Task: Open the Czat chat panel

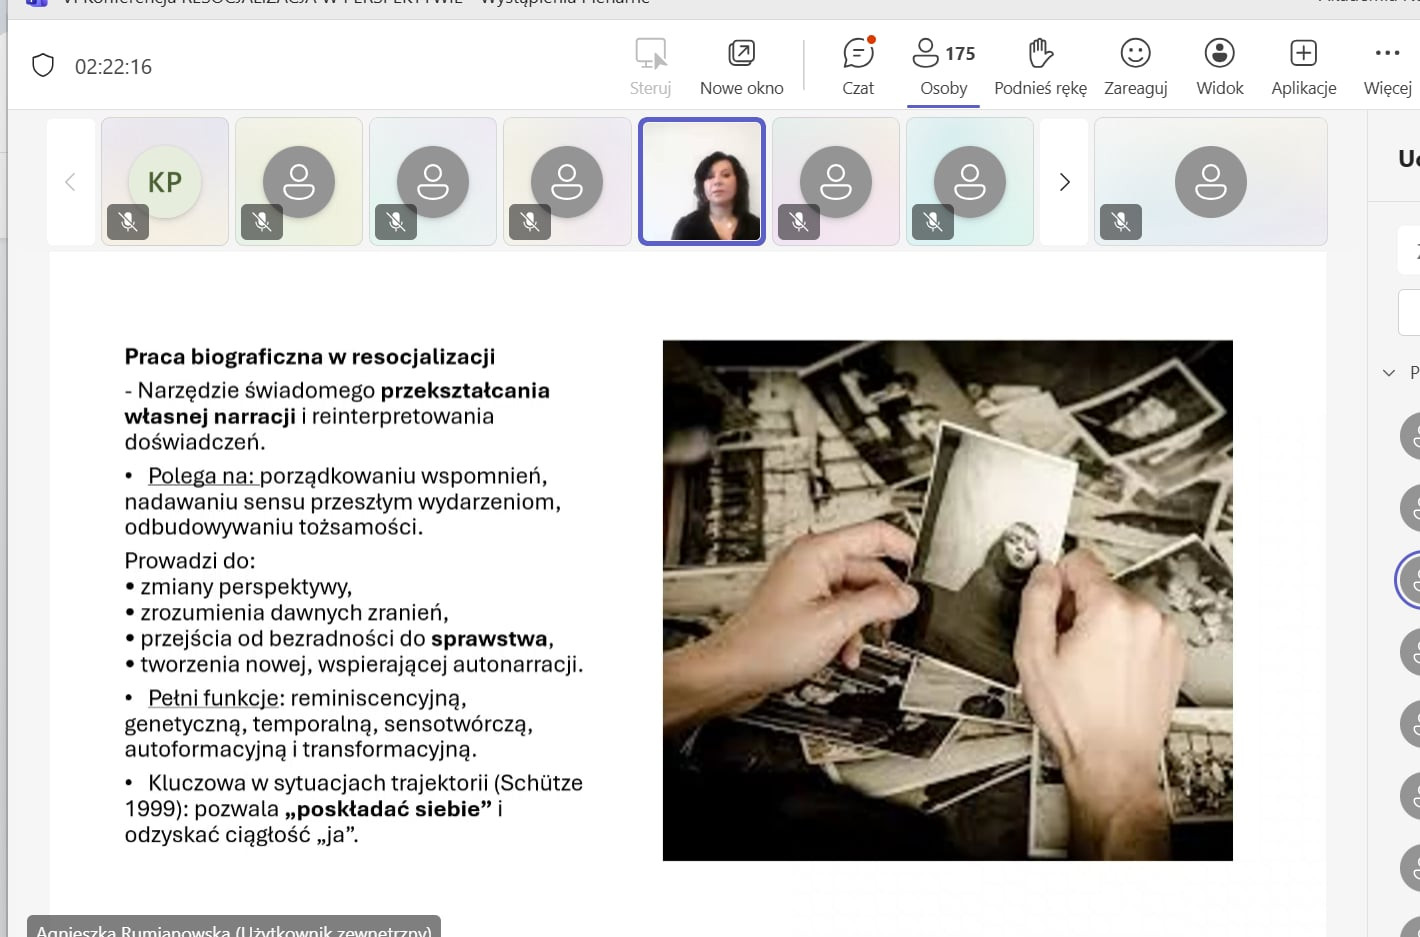Action: [x=858, y=66]
